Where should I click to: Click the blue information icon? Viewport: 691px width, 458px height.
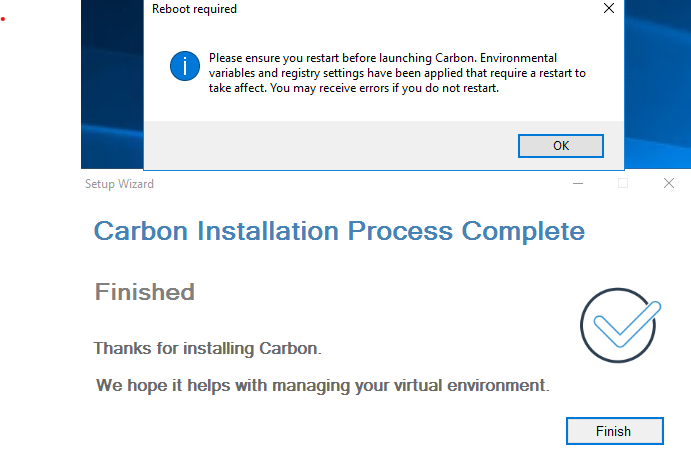pyautogui.click(x=185, y=66)
